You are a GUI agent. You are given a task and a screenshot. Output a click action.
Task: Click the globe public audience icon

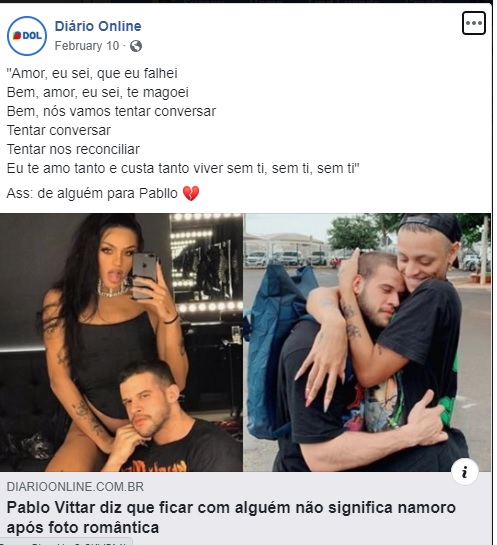tap(136, 46)
